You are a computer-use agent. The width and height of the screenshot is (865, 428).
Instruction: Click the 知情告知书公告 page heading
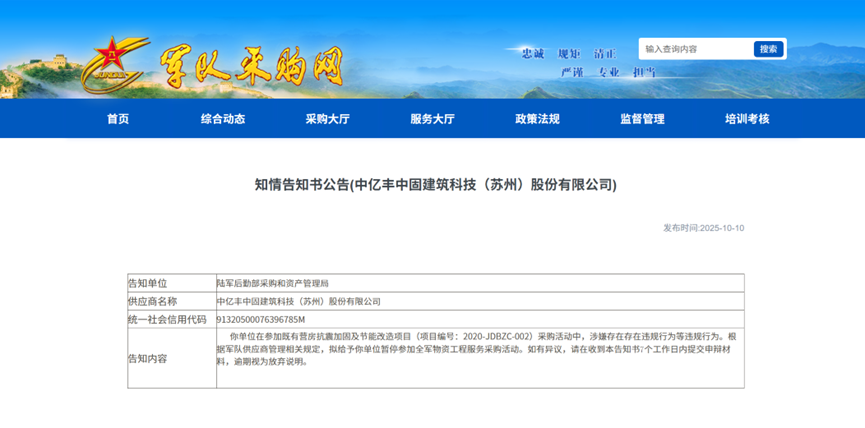click(435, 185)
